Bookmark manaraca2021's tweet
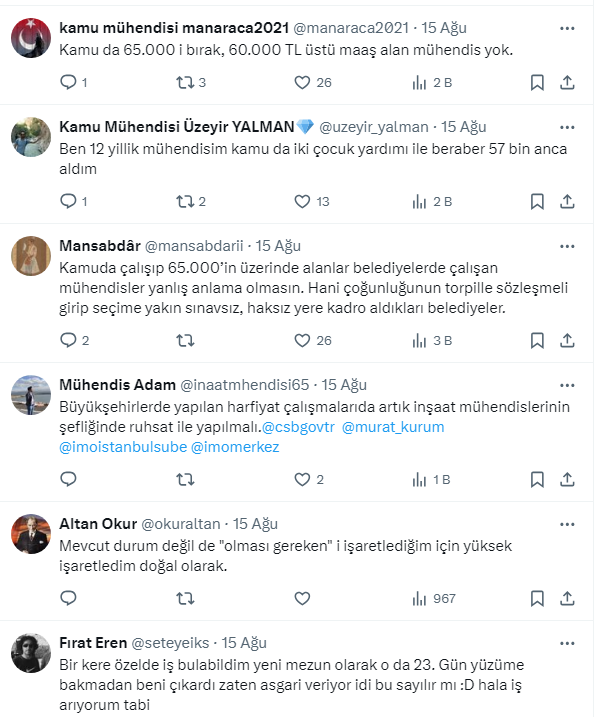 [x=536, y=83]
